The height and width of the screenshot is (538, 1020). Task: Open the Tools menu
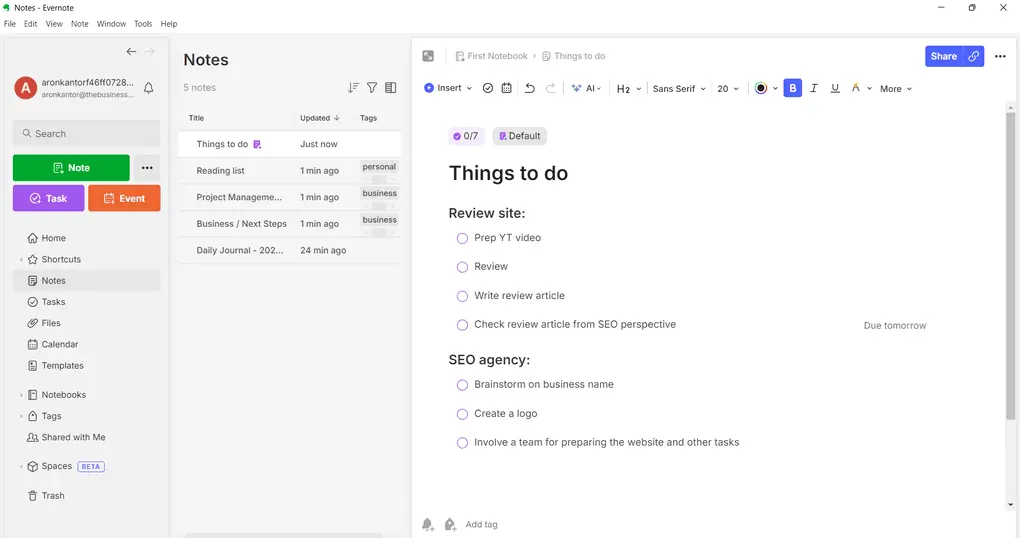click(143, 23)
